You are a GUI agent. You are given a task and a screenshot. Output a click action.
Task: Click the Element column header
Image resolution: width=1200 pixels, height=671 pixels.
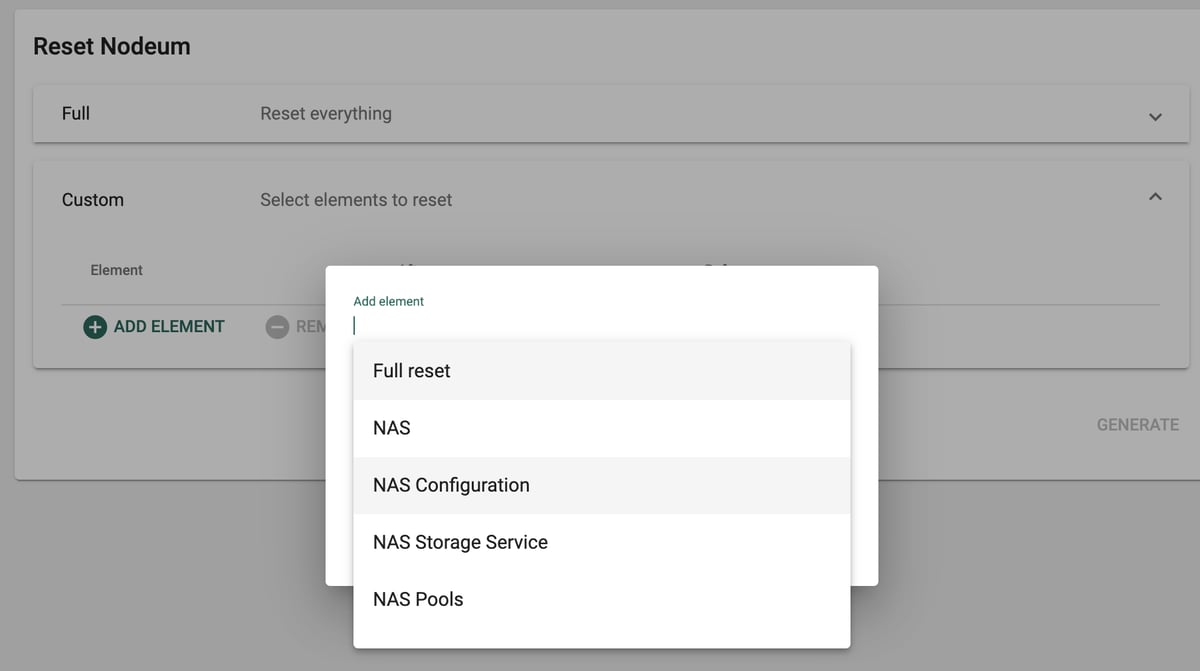point(116,270)
